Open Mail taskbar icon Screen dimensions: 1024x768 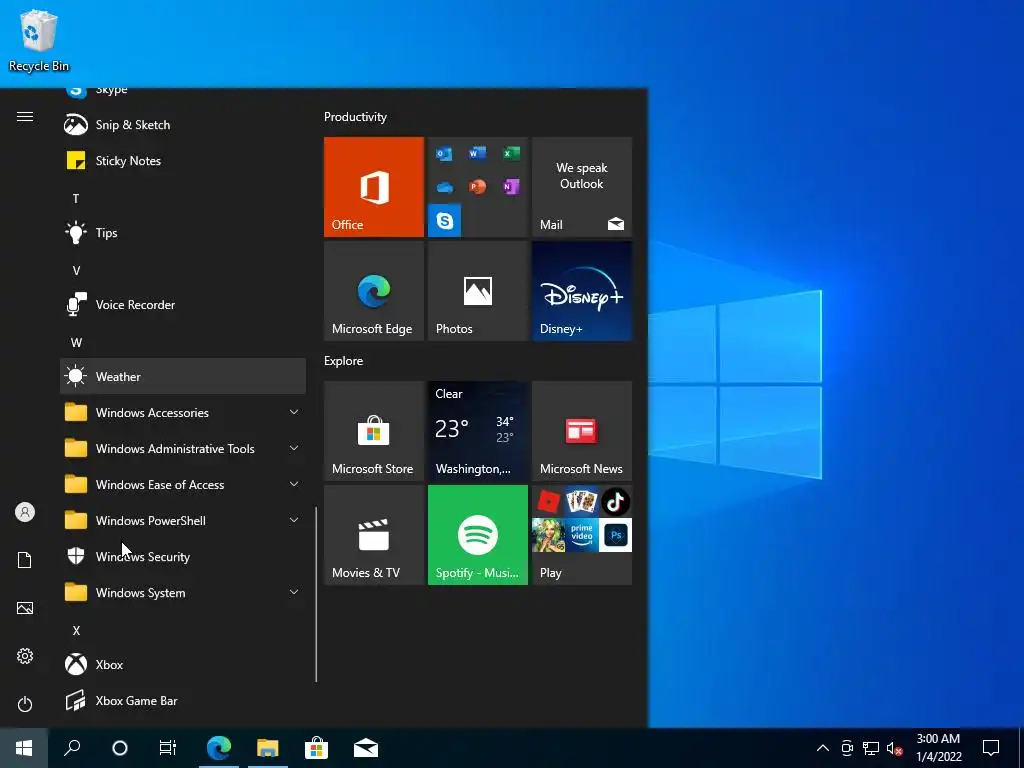(366, 748)
